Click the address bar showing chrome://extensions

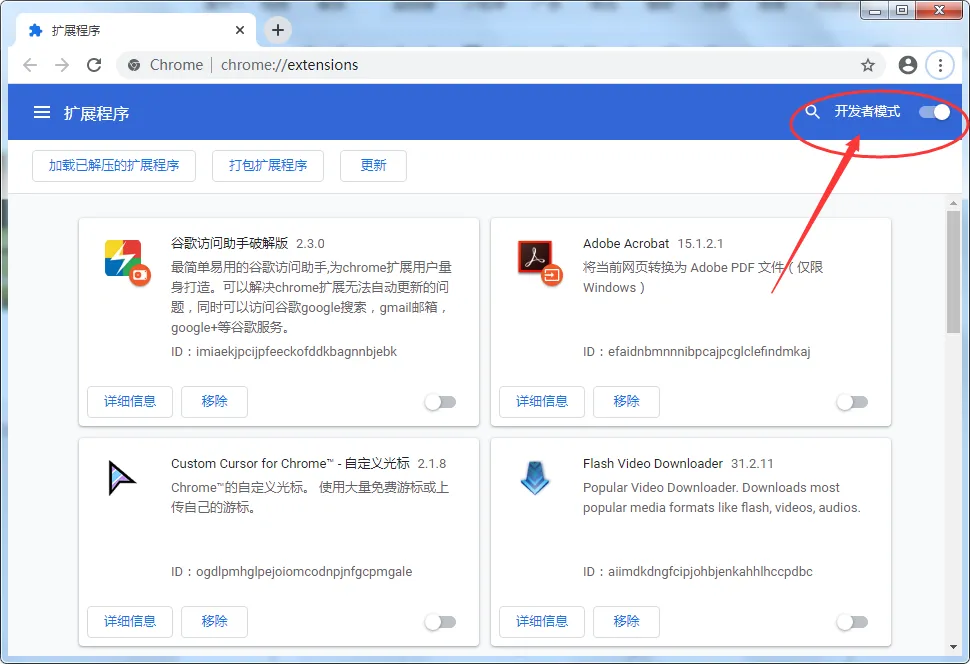point(501,65)
